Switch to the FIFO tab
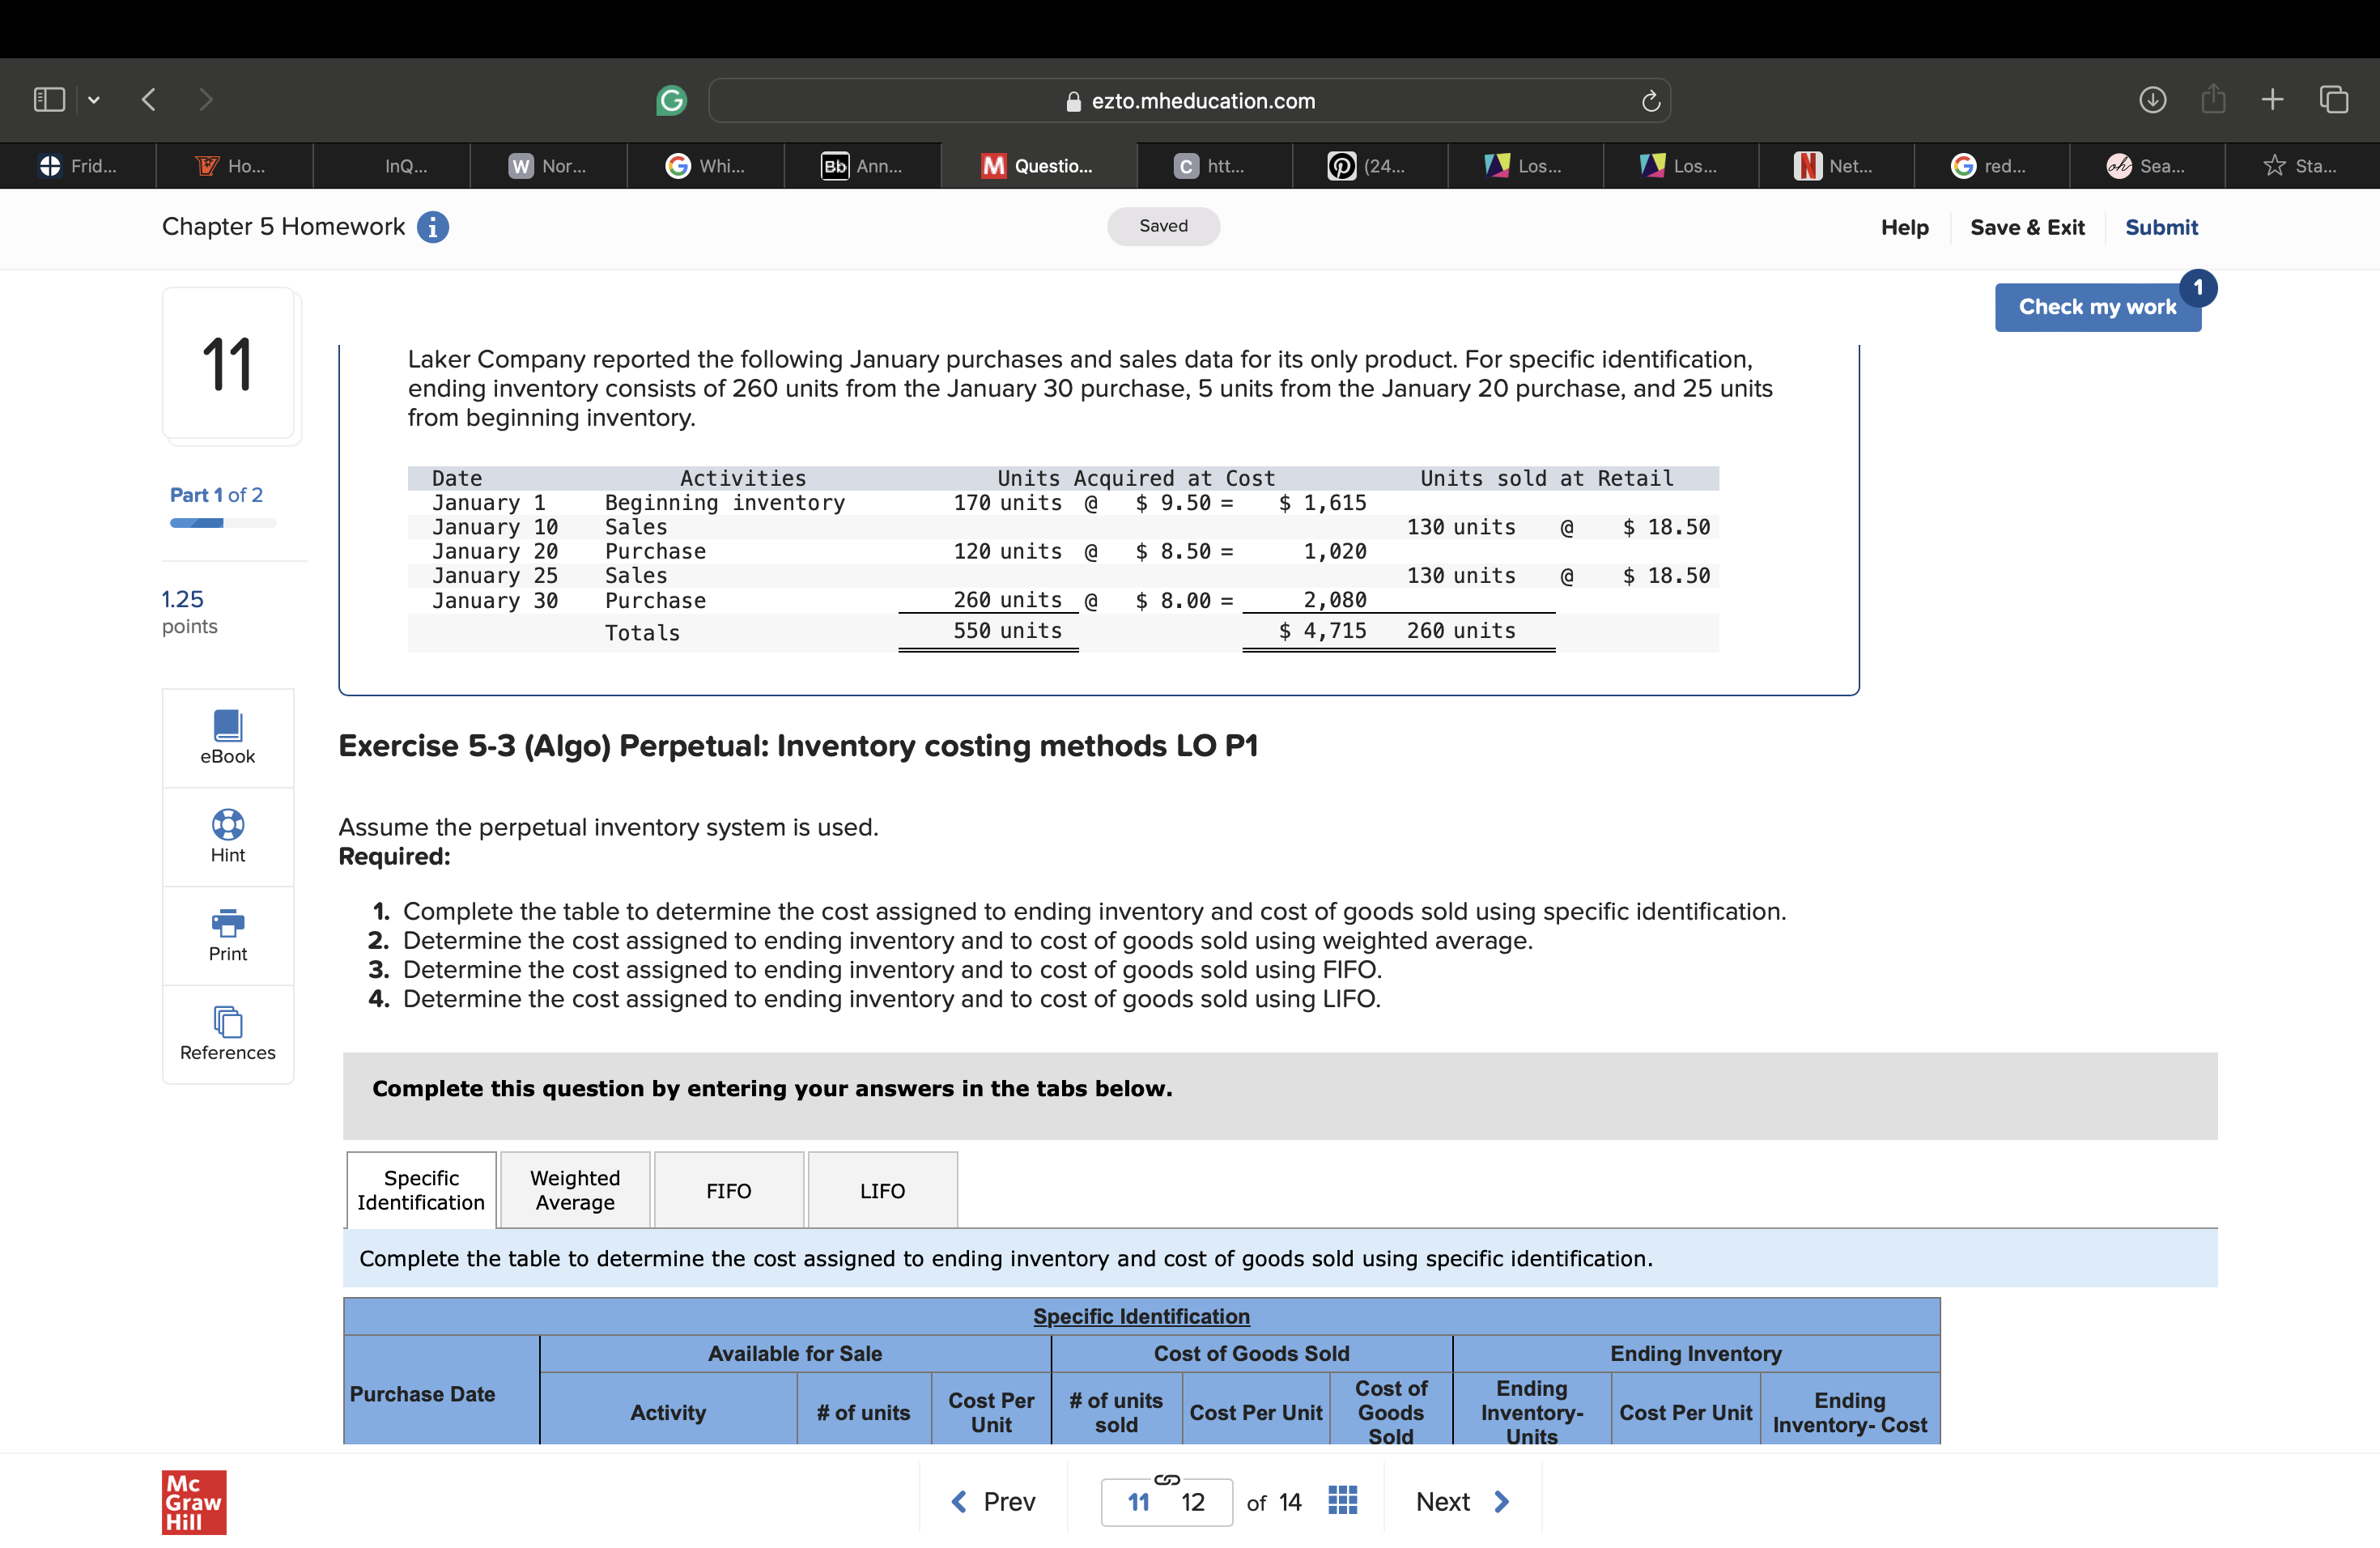 (x=728, y=1190)
